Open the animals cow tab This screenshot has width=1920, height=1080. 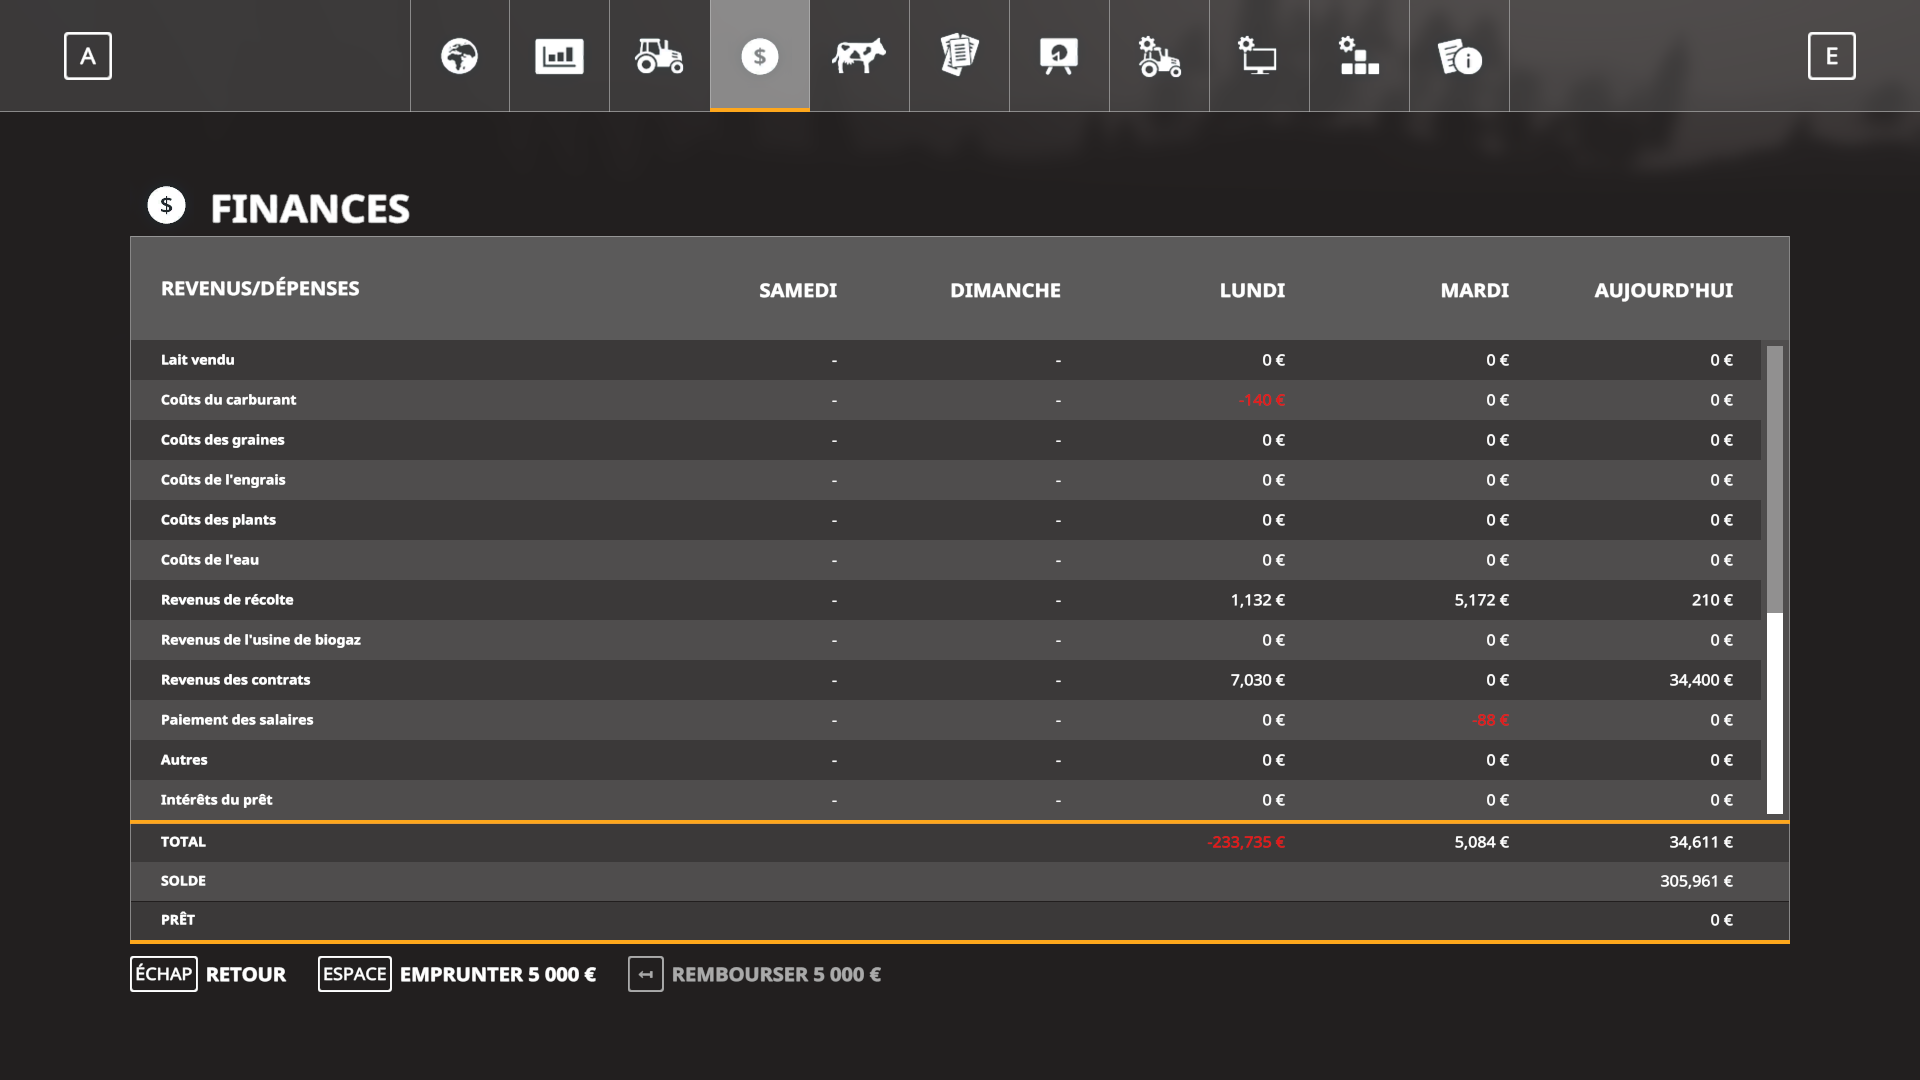[x=860, y=56]
